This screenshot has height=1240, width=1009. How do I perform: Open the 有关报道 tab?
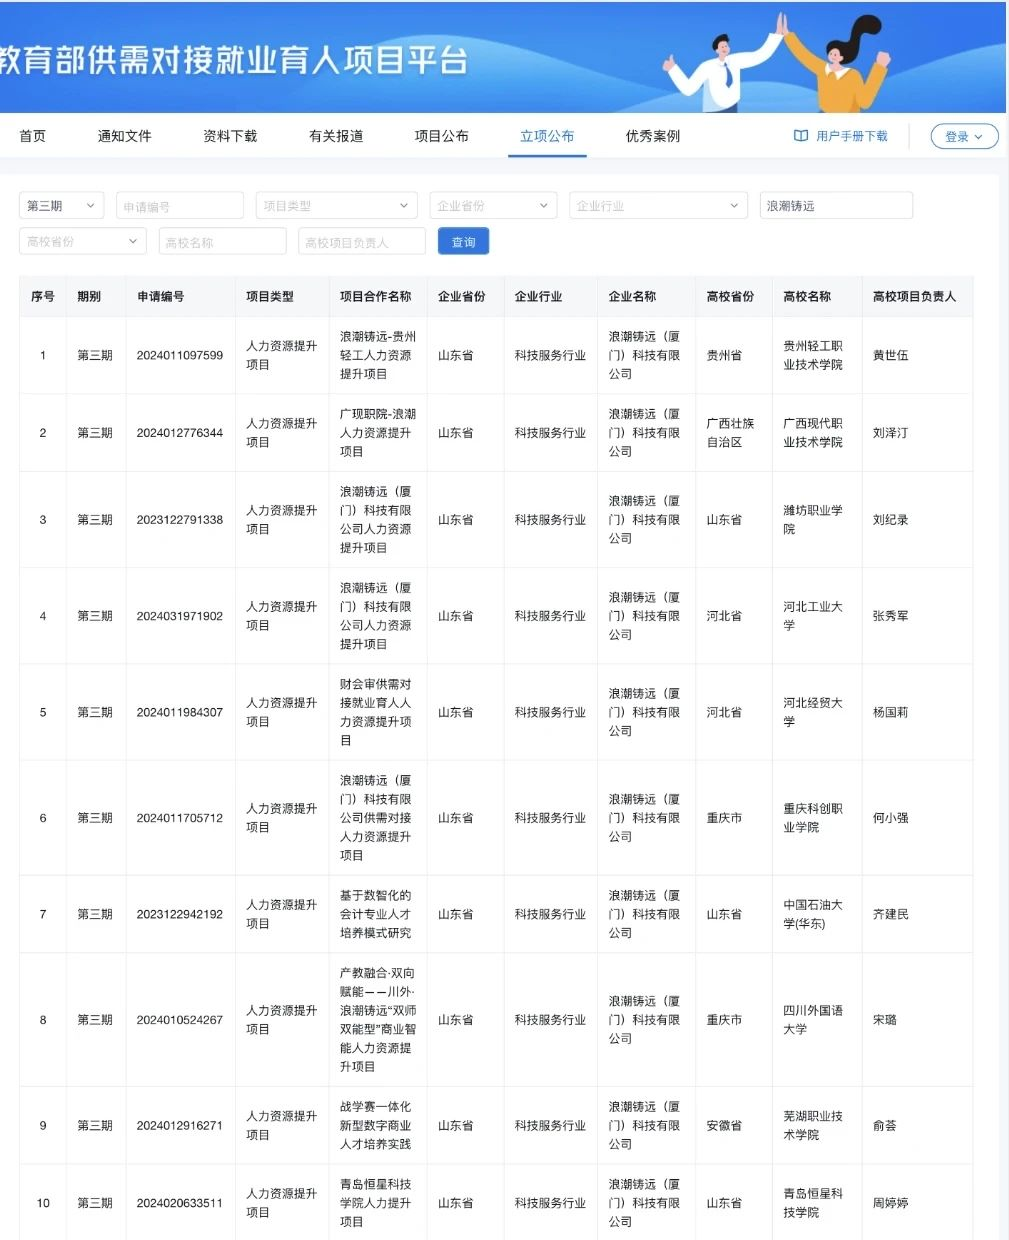336,136
